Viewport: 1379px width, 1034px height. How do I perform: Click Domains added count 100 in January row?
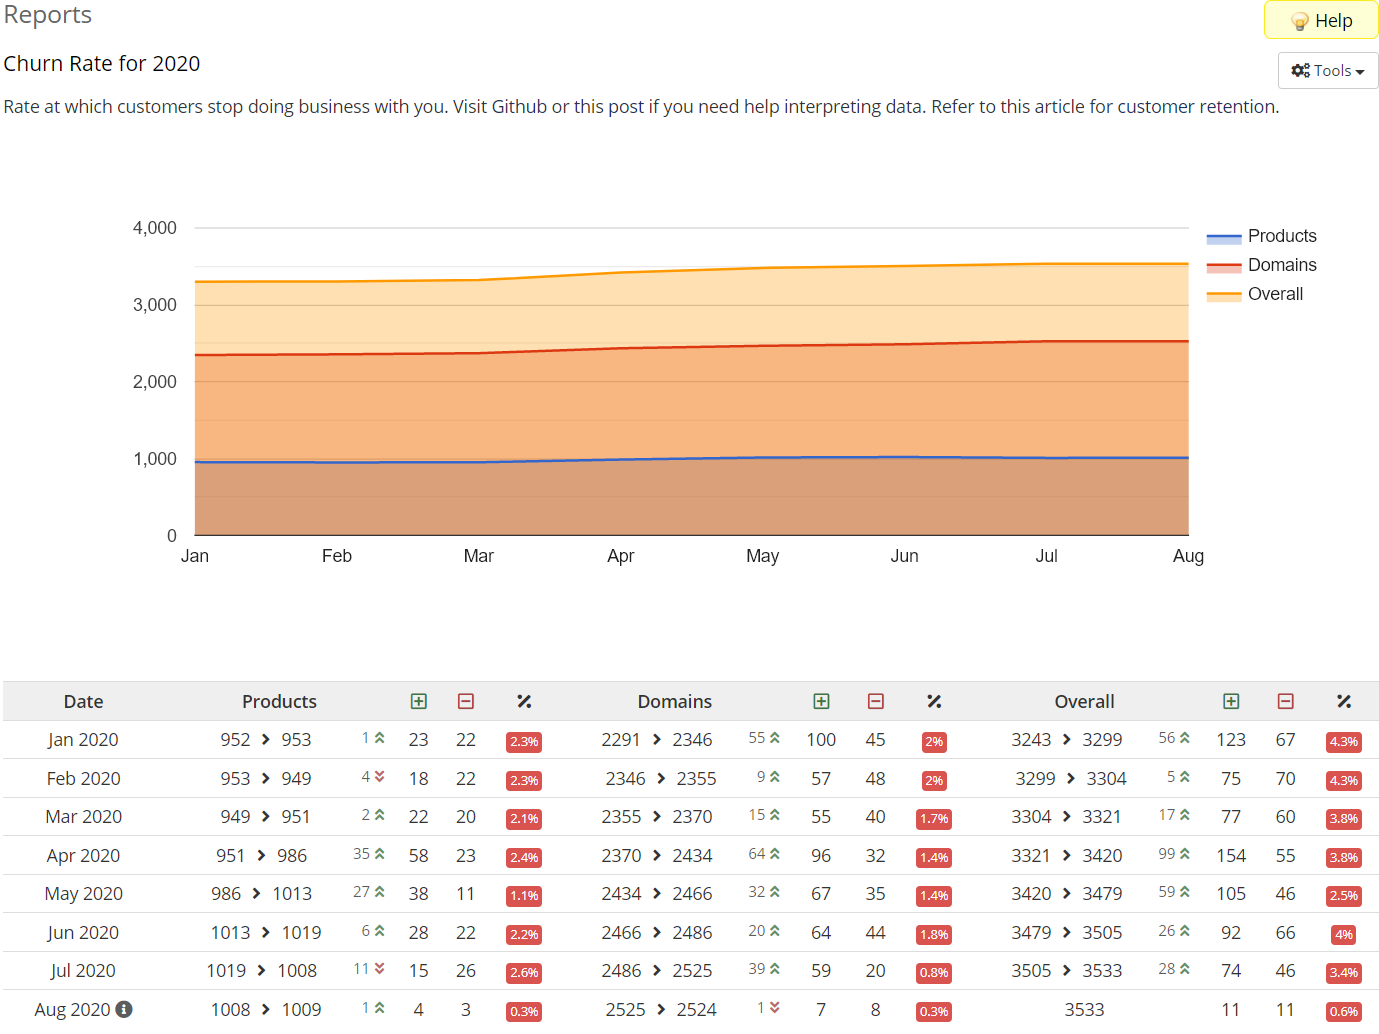[821, 740]
